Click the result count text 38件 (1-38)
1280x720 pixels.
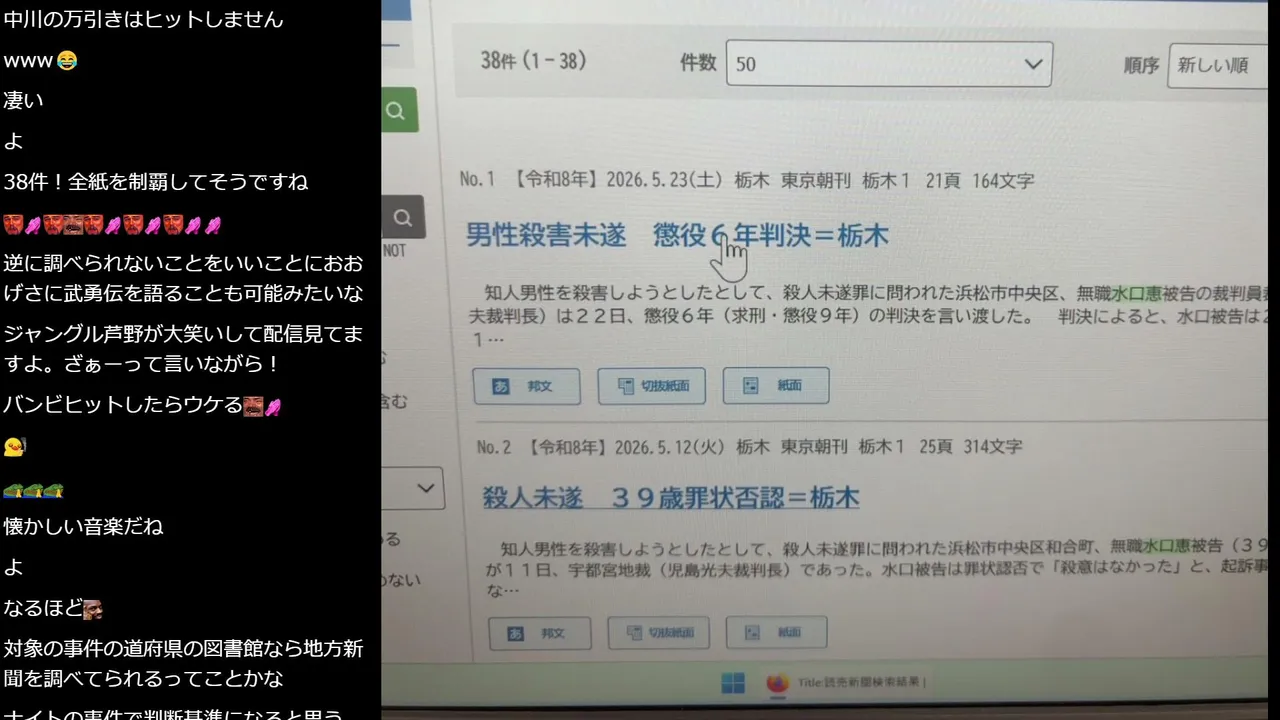(x=533, y=61)
